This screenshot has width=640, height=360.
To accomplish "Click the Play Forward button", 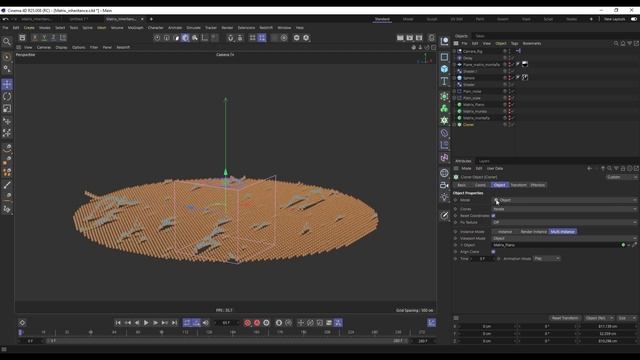I will (x=146, y=323).
